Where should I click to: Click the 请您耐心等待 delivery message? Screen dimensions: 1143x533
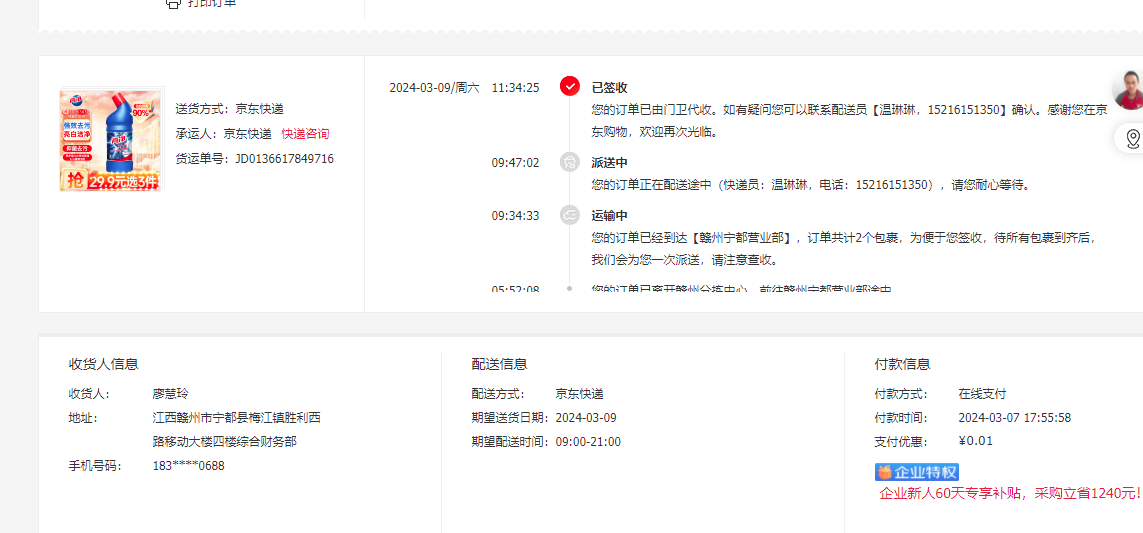[811, 184]
